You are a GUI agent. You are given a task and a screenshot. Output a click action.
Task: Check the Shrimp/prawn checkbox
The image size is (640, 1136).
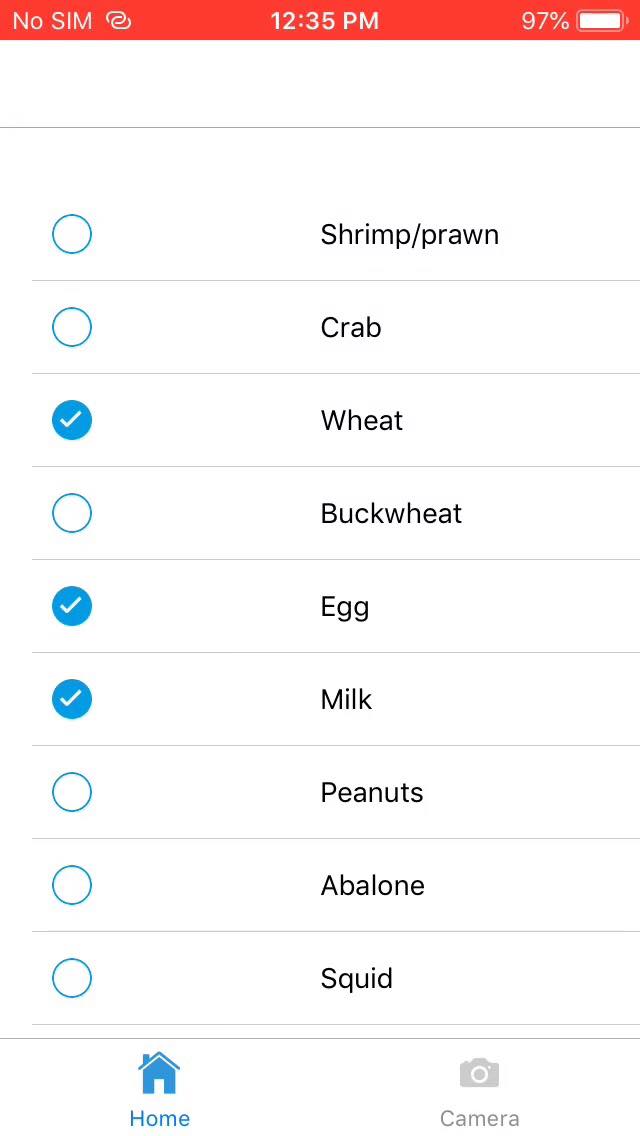(x=72, y=234)
